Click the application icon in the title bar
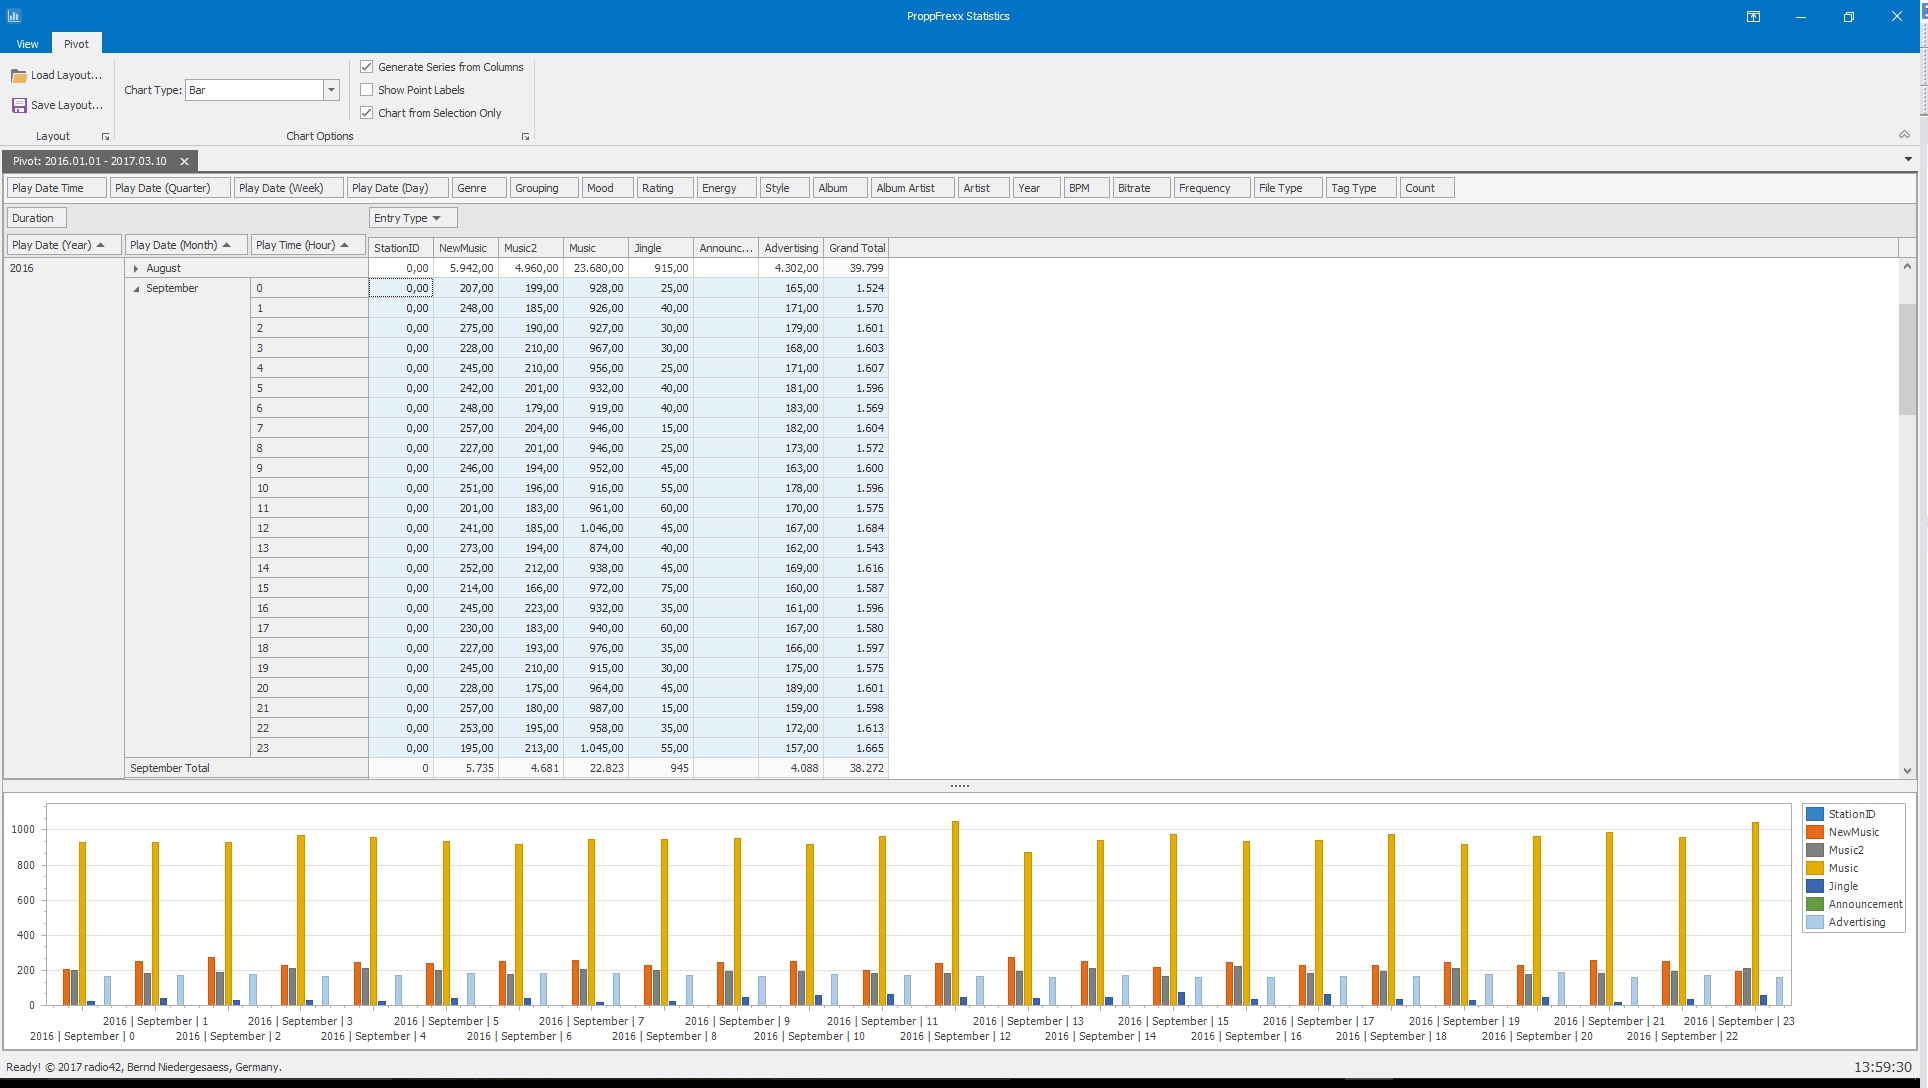Viewport: 1928px width, 1088px height. pos(14,16)
